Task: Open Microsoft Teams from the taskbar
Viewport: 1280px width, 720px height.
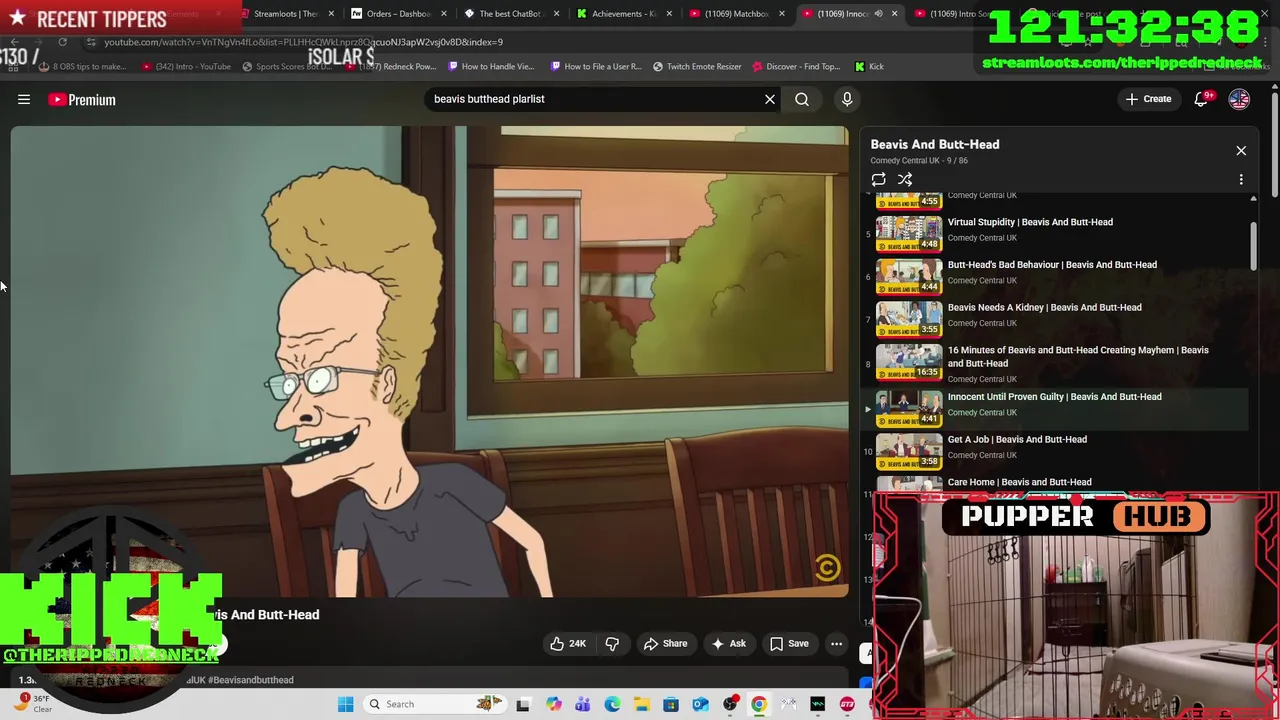Action: 583,704
